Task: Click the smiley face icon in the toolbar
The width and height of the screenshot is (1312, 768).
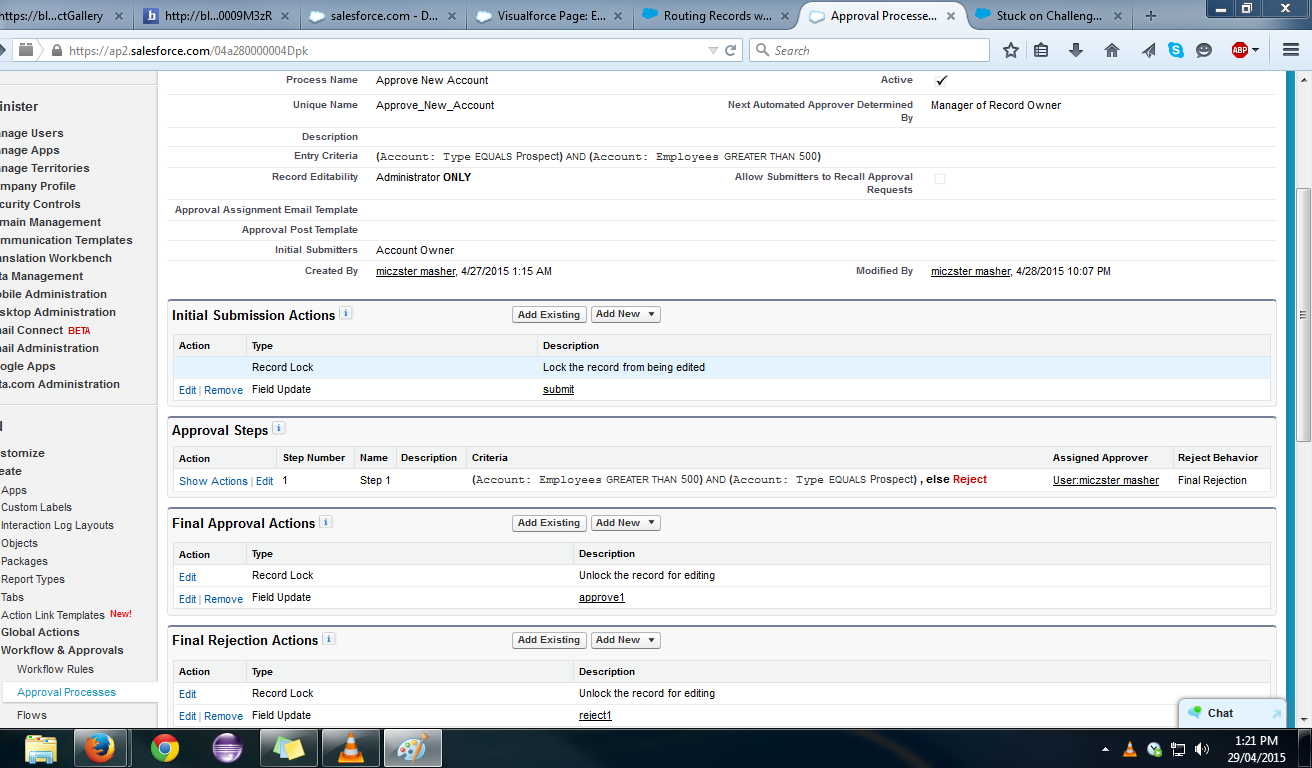Action: coord(1204,50)
